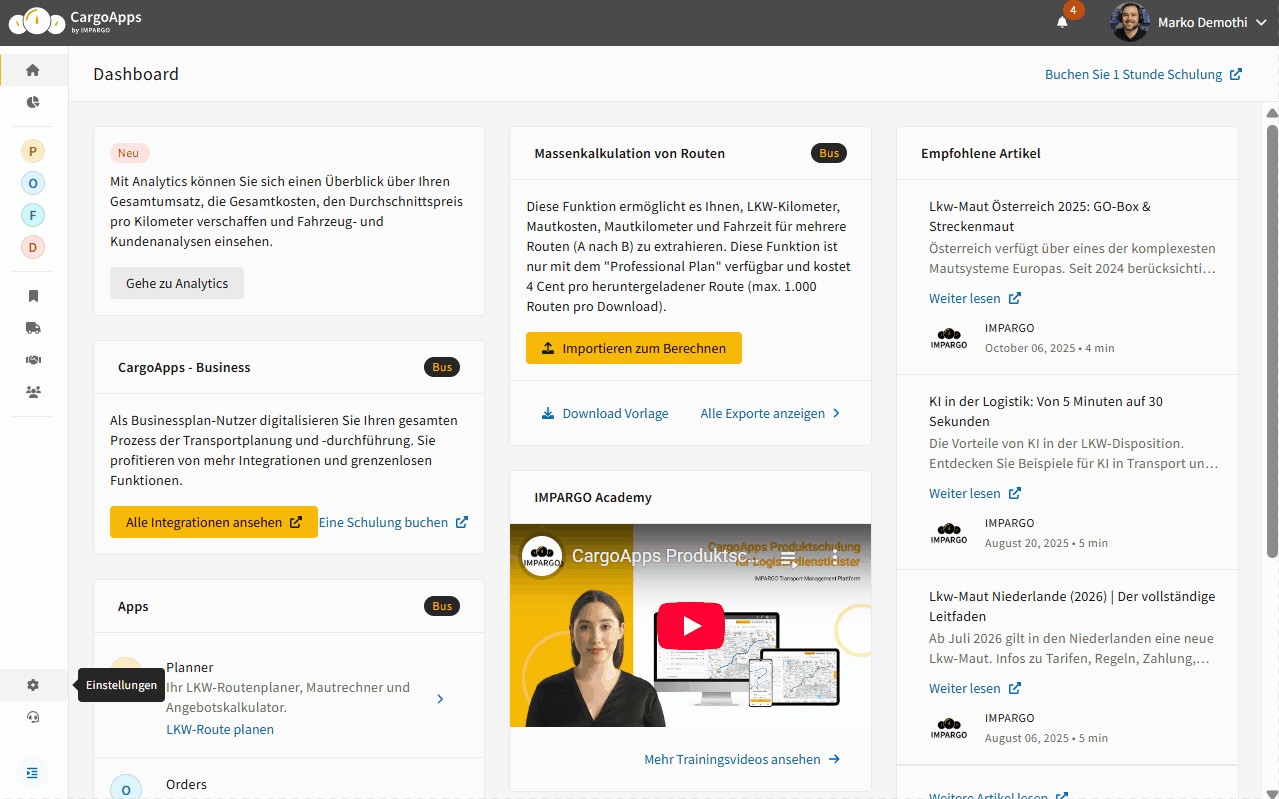Click 'Importieren zum Berechnen' button

click(633, 348)
